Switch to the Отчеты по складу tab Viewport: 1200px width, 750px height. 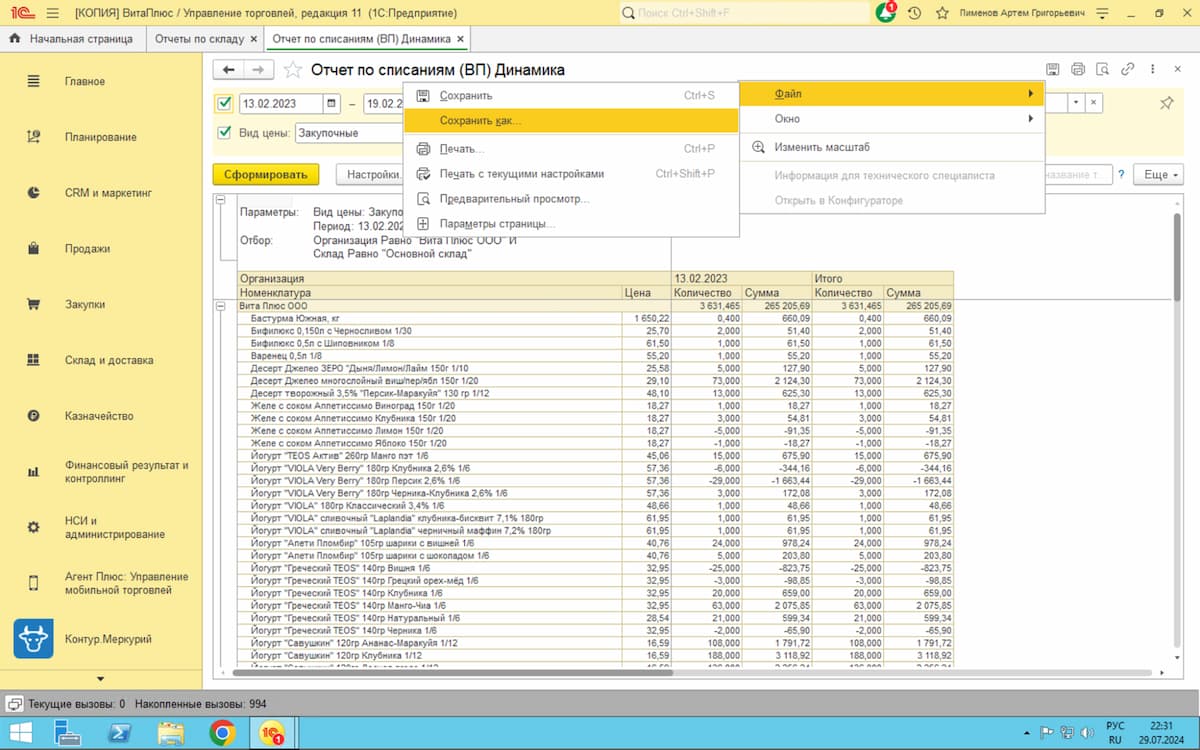click(199, 39)
